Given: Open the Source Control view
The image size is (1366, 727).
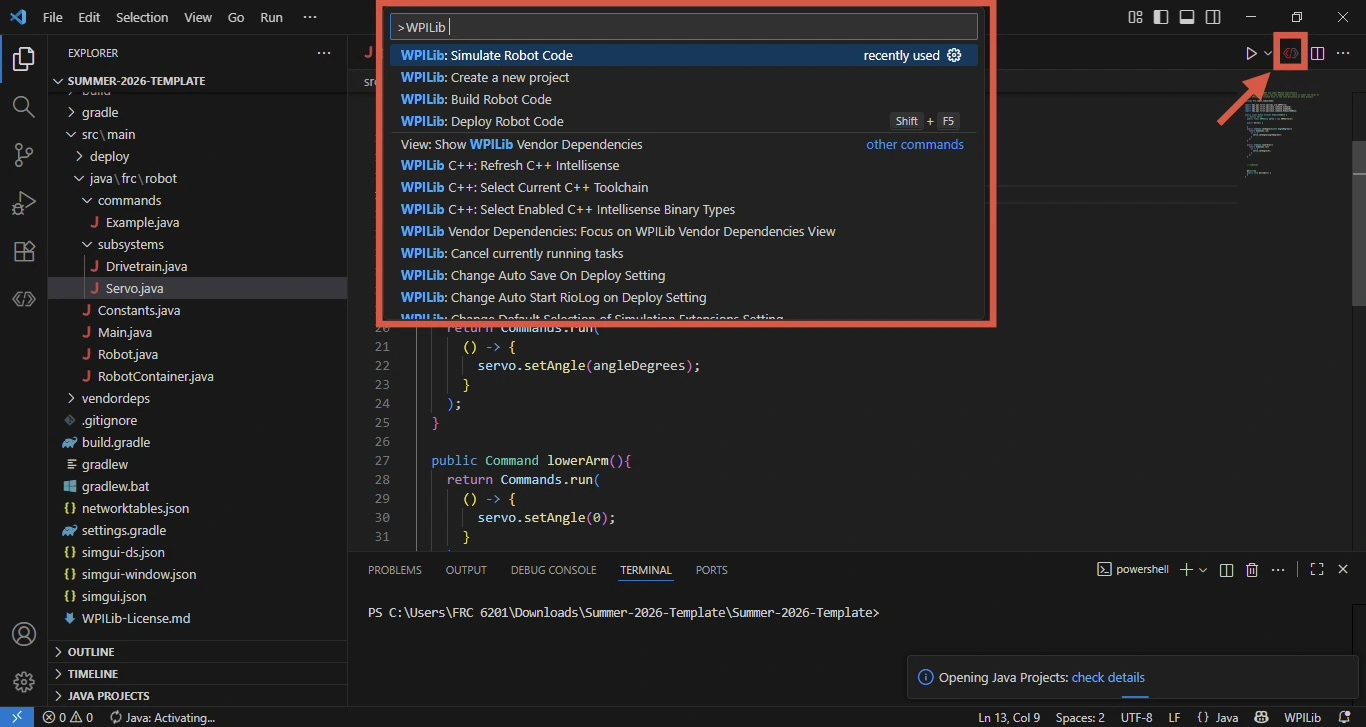Looking at the screenshot, I should click(x=24, y=154).
